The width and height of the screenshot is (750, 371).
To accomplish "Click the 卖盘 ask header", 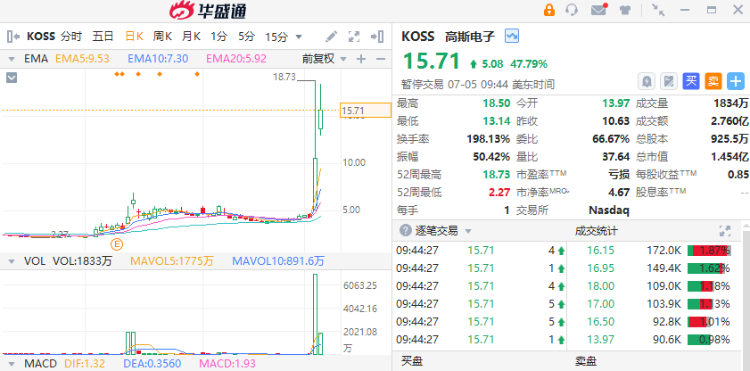I will pos(585,361).
